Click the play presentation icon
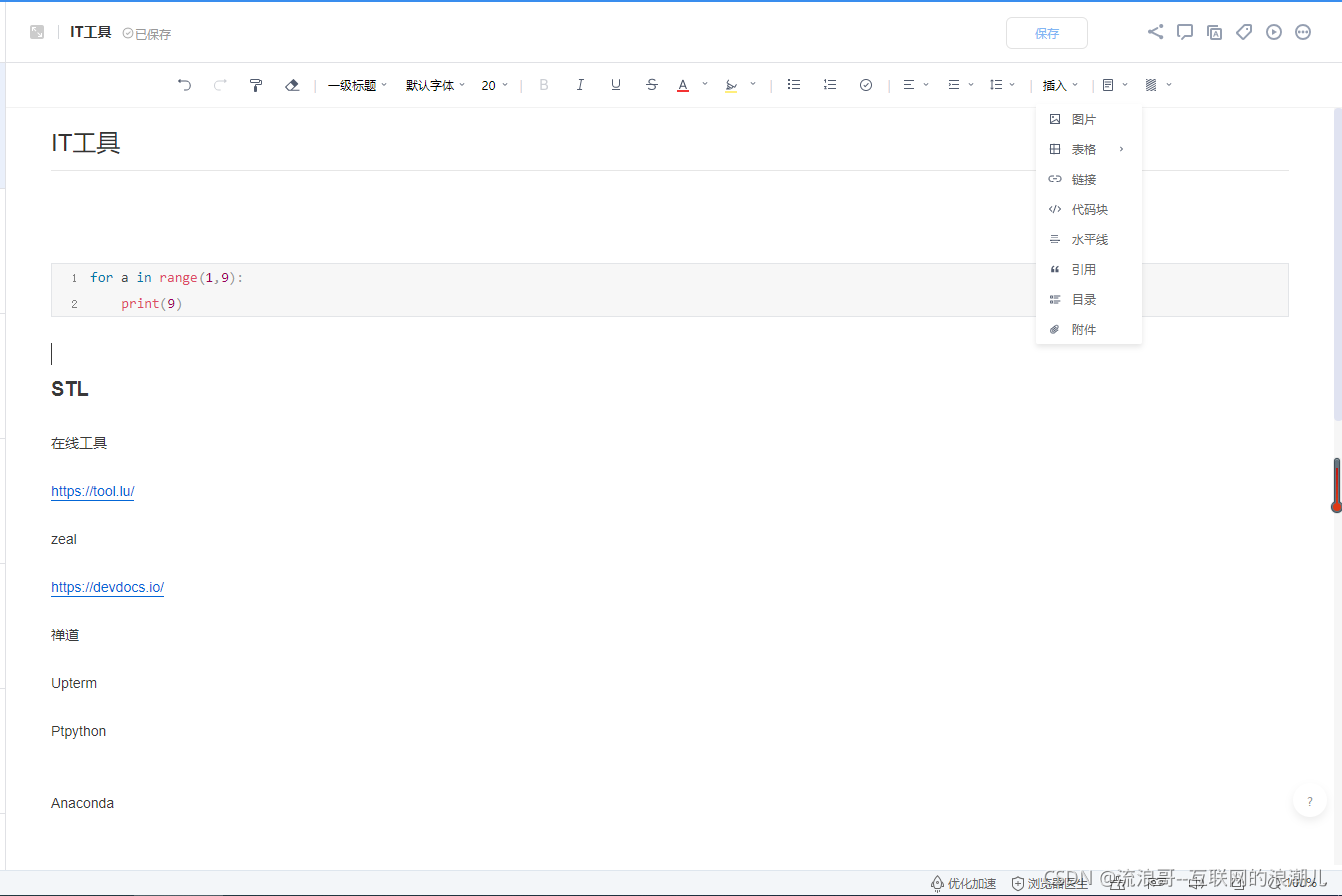This screenshot has height=896, width=1342. coord(1274,32)
